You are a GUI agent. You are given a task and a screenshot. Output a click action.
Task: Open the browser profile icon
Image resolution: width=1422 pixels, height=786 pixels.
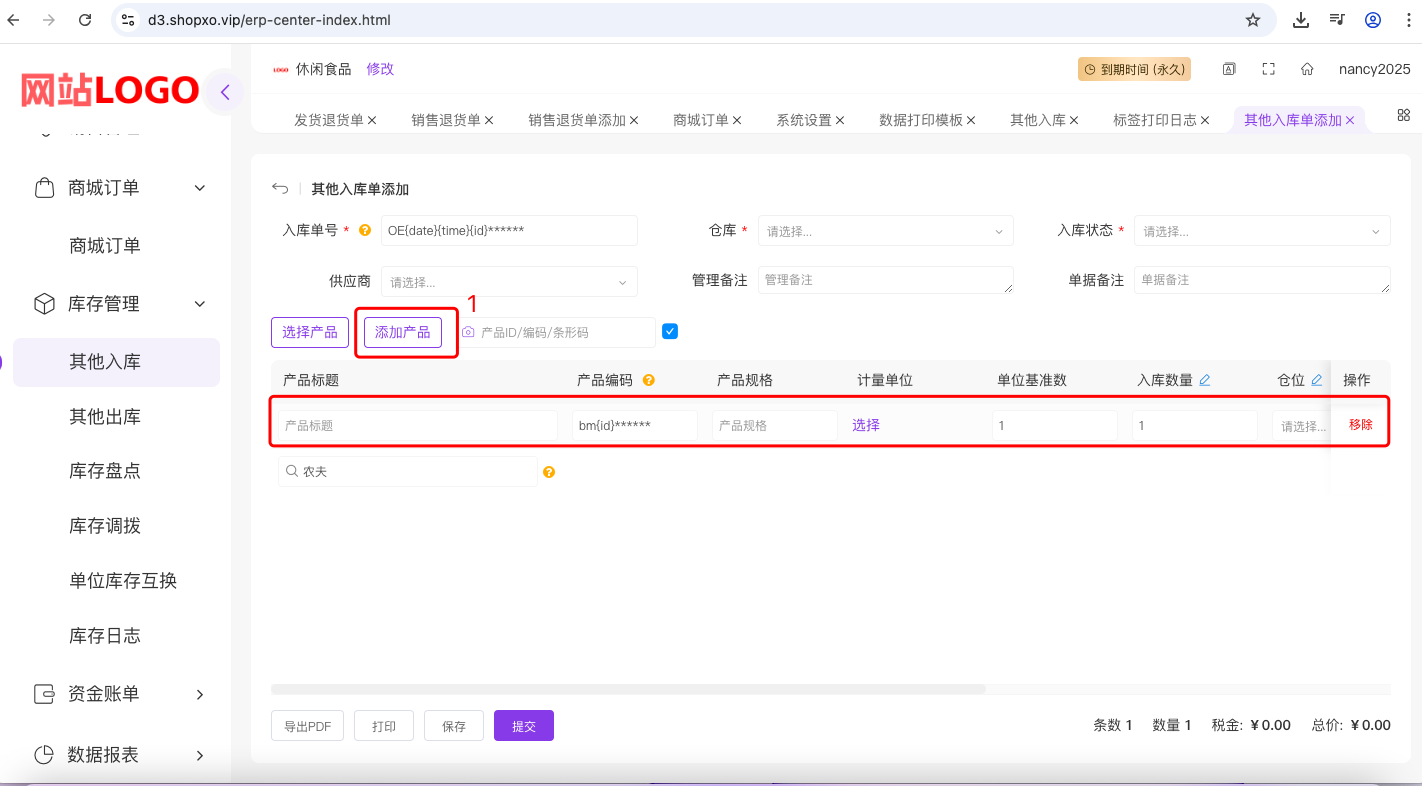click(1373, 20)
